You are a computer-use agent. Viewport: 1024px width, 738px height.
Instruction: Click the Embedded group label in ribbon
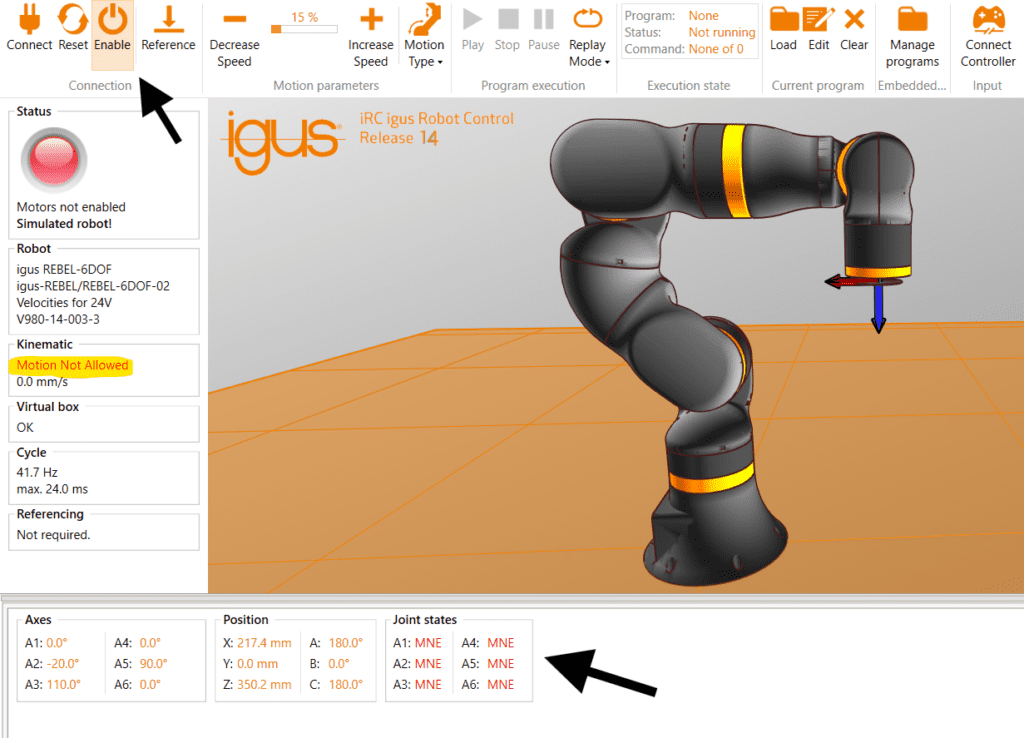[911, 86]
